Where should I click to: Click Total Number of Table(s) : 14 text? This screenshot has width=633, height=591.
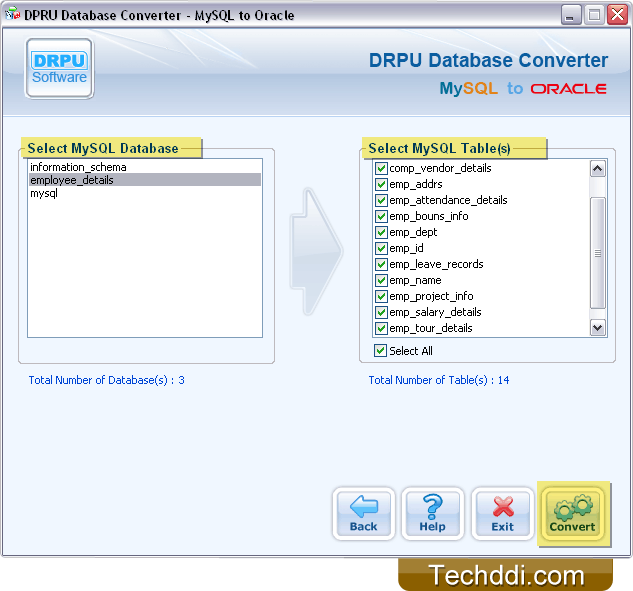coord(439,380)
